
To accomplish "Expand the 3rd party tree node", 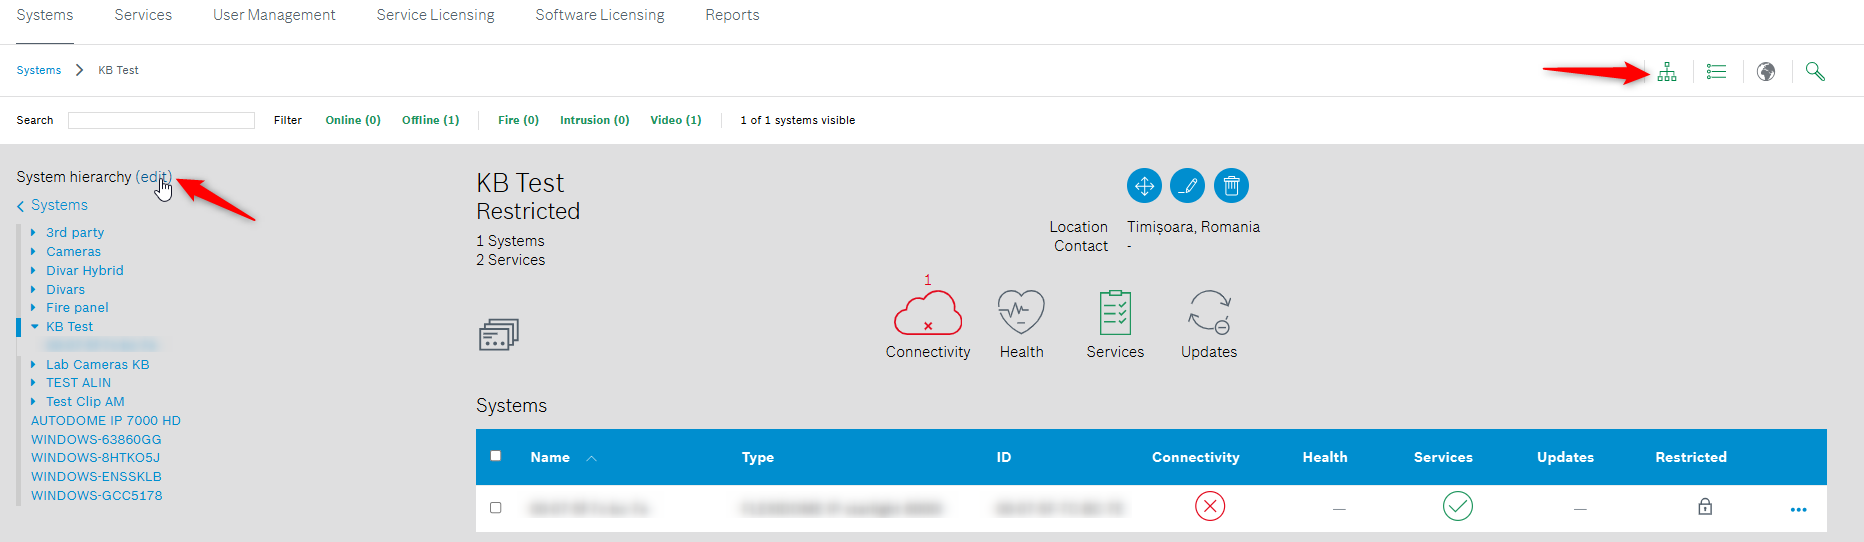I will point(33,233).
